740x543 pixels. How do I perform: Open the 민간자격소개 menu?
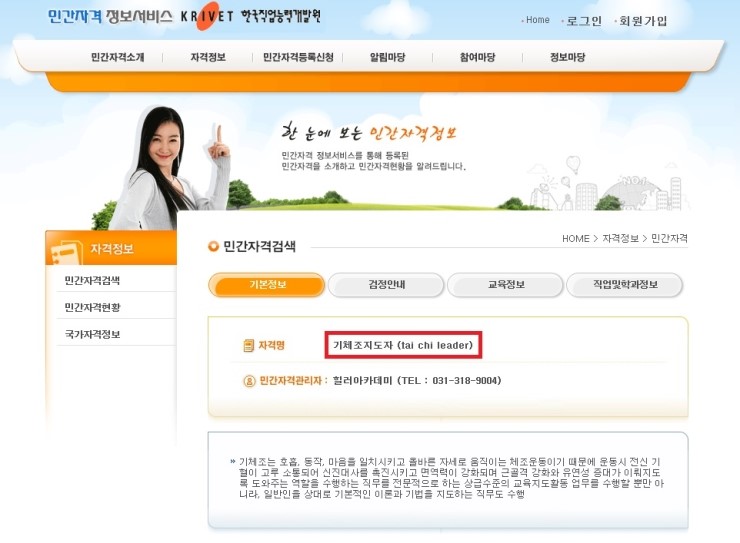click(x=118, y=58)
